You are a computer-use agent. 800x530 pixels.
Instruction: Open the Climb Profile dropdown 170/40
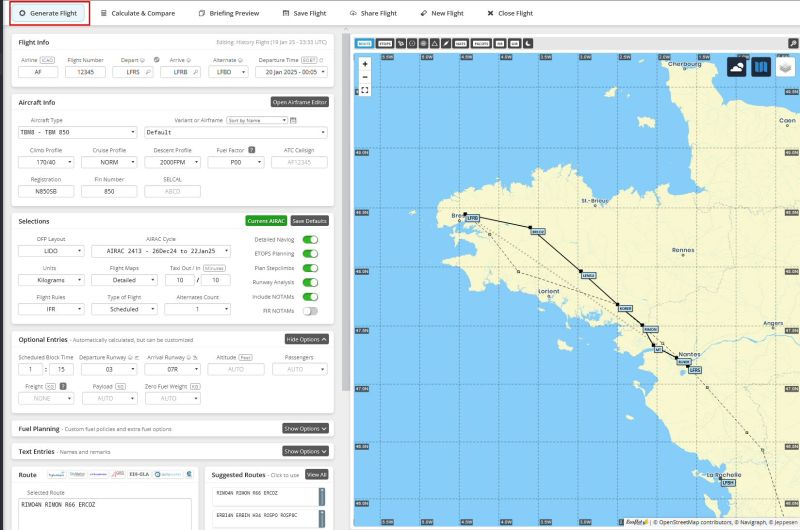(x=46, y=162)
